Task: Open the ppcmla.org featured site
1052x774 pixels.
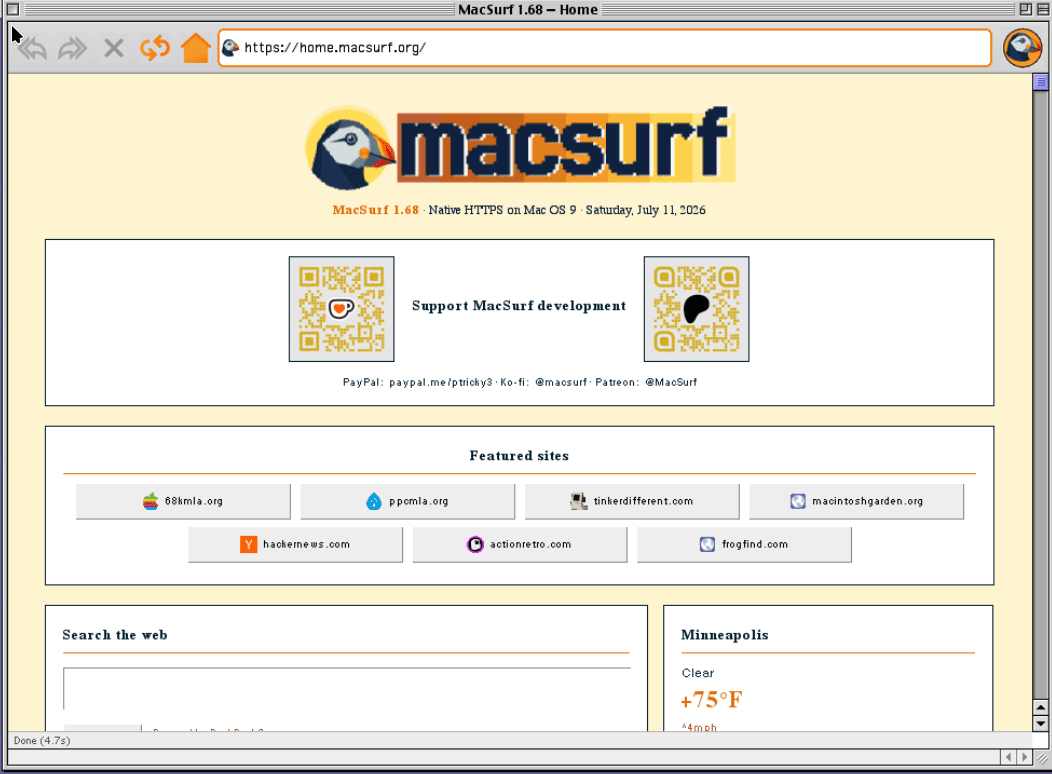Action: [x=407, y=501]
